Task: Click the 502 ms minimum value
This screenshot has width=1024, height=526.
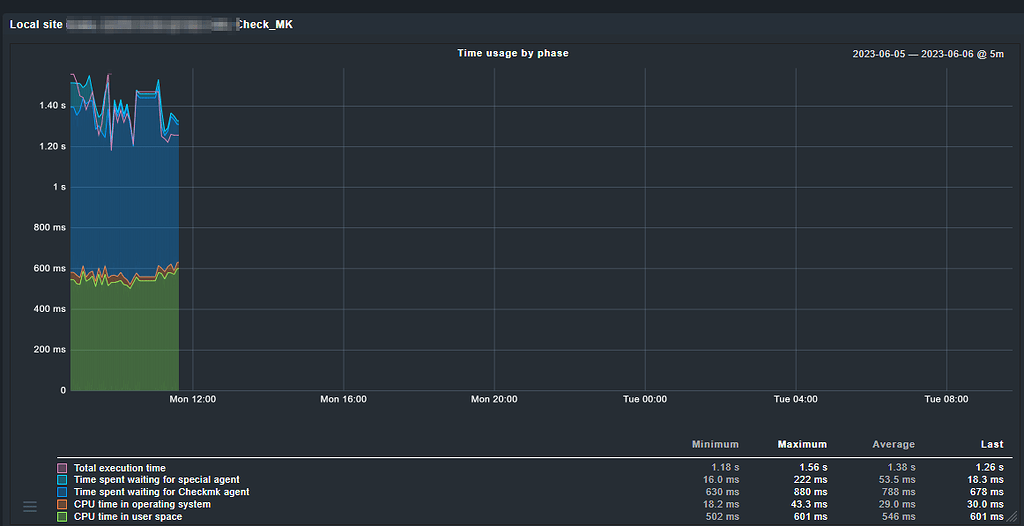Action: coord(722,517)
